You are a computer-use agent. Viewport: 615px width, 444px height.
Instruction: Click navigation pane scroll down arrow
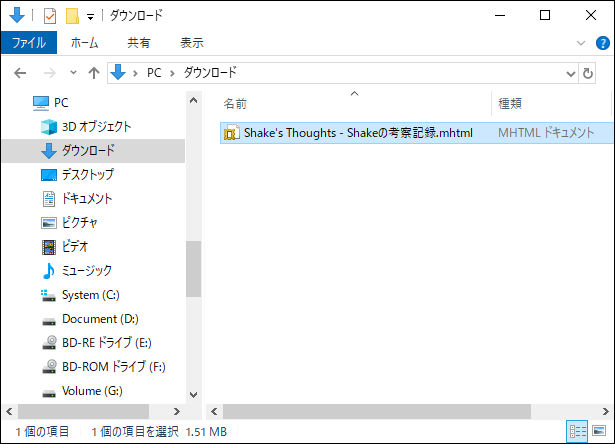pos(193,395)
